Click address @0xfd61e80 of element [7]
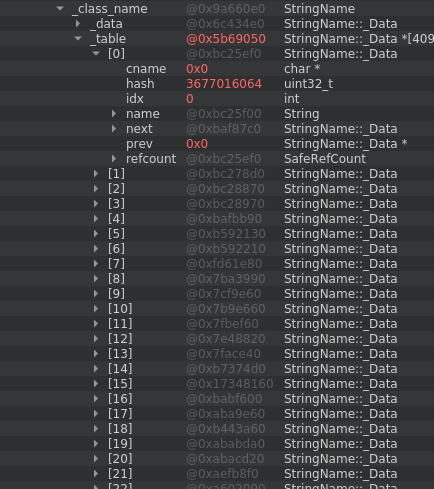Screen dimensions: 434x489 click(224, 264)
